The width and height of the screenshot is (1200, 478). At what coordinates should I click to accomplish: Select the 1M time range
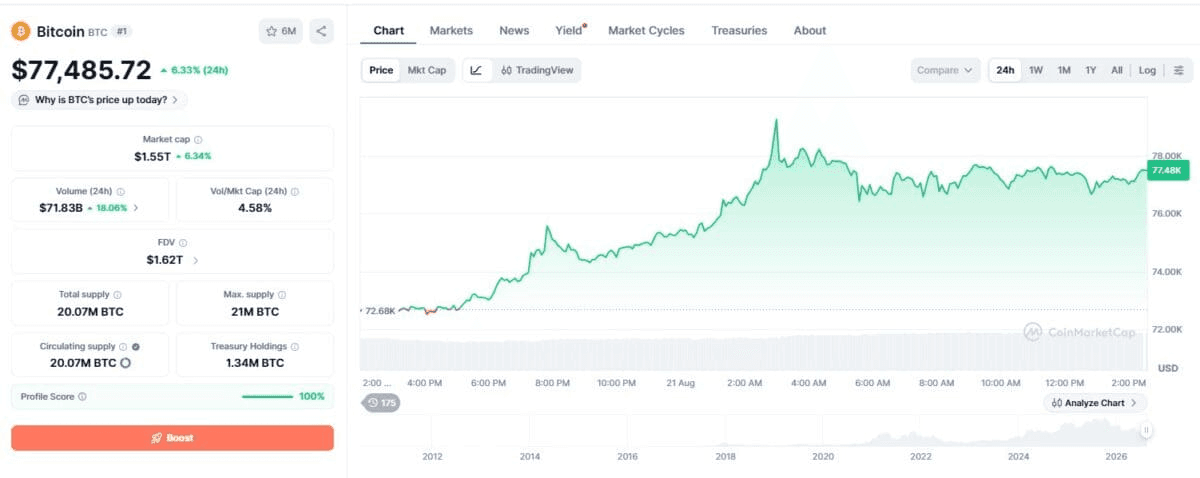point(1064,70)
